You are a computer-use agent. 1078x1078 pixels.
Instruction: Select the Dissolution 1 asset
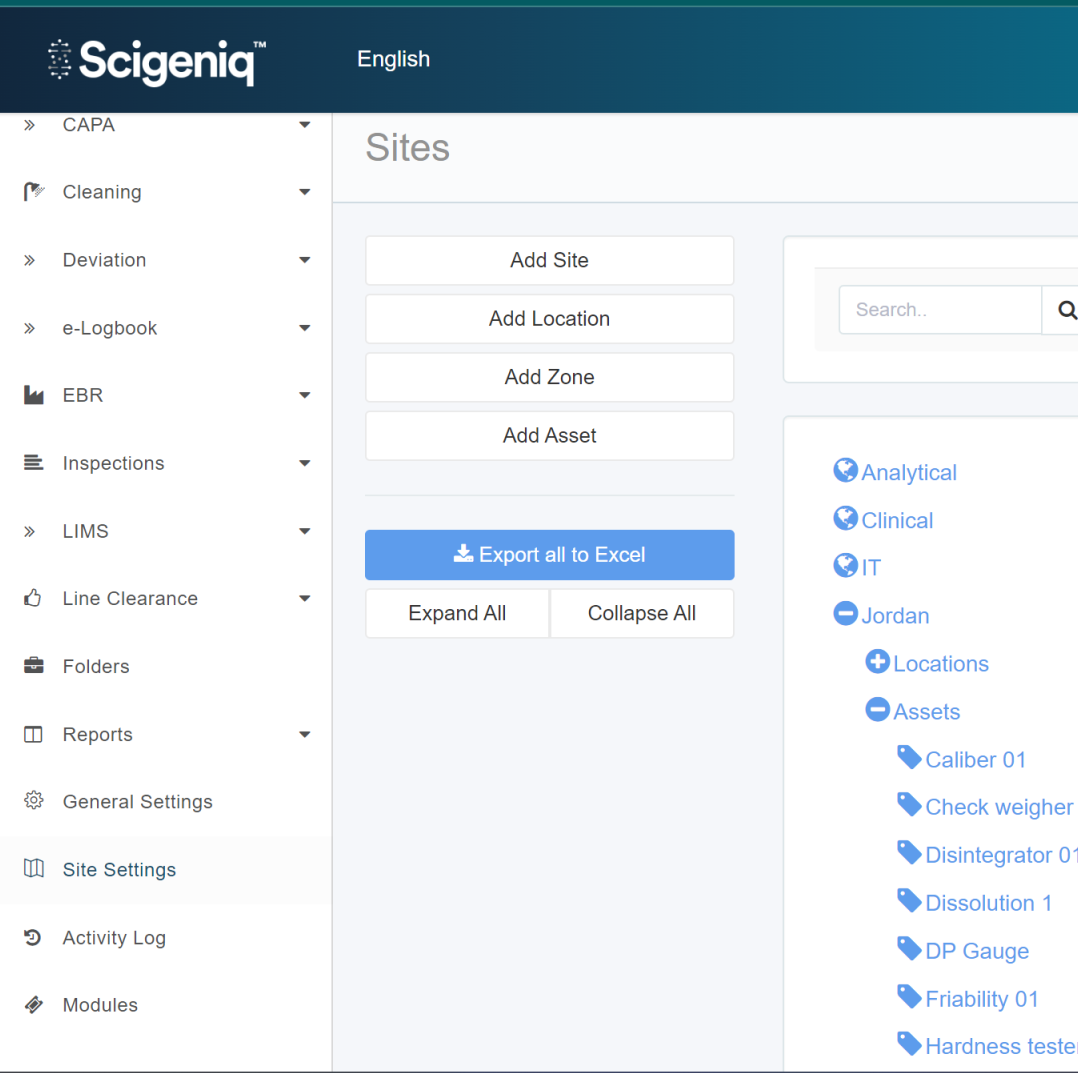[x=988, y=903]
